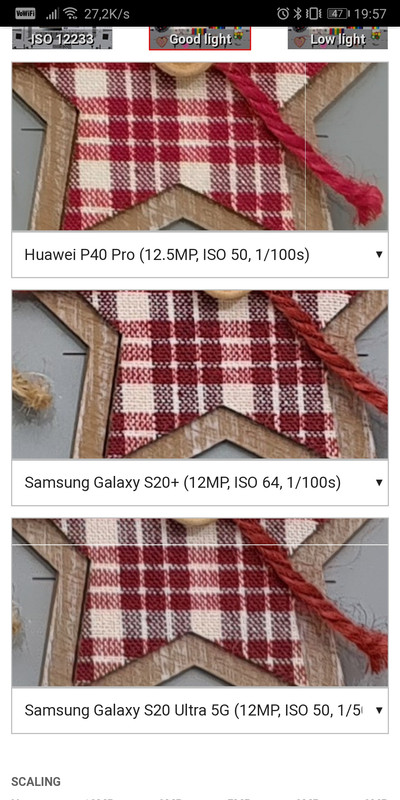400x800 pixels.
Task: Tap the Bluetooth status icon
Action: pyautogui.click(x=299, y=13)
